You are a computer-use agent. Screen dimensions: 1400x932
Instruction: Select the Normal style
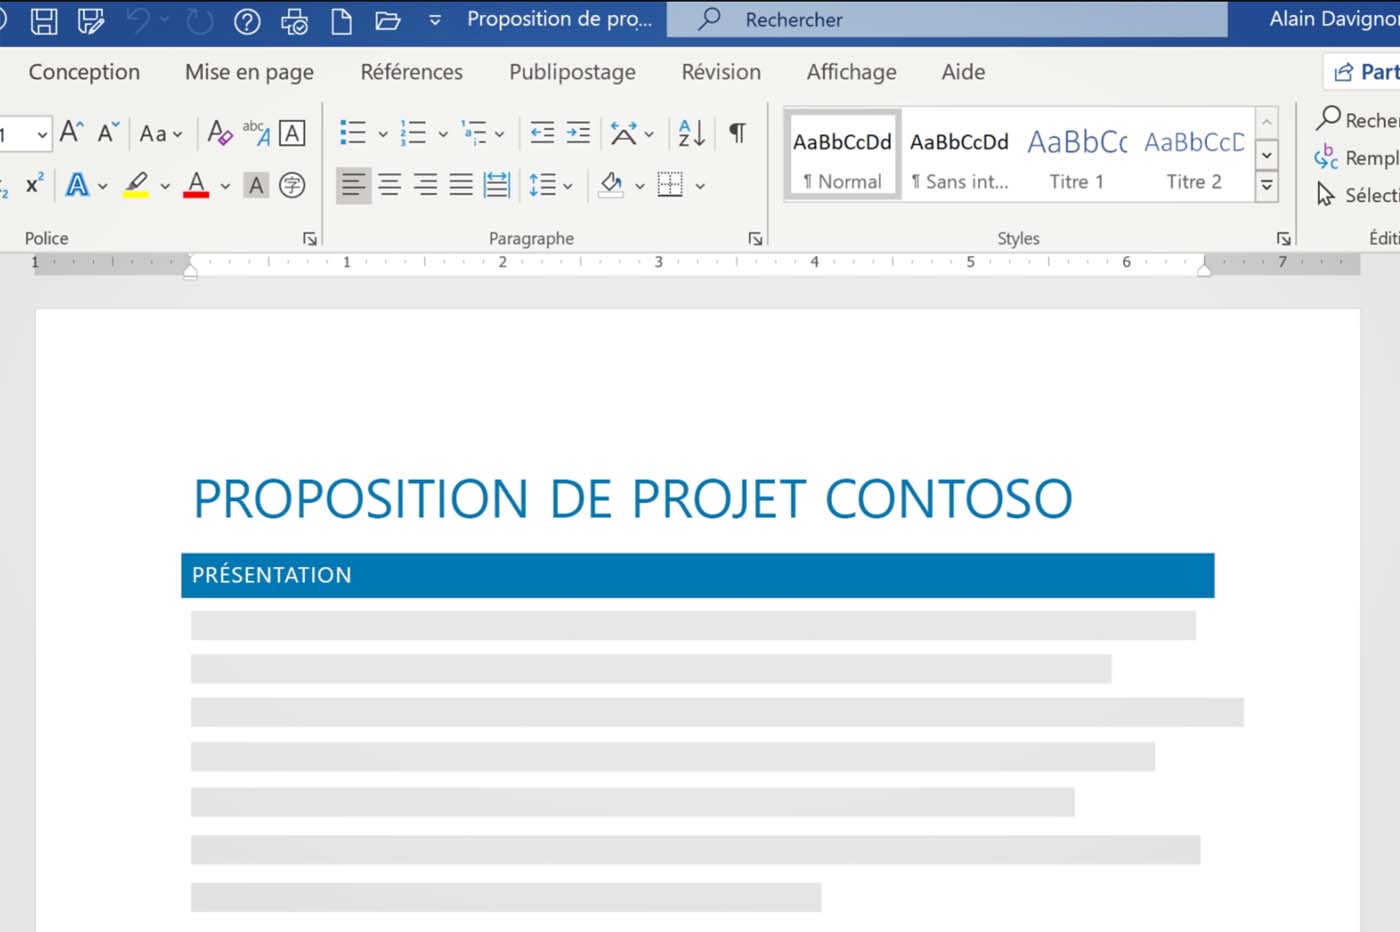tap(843, 155)
